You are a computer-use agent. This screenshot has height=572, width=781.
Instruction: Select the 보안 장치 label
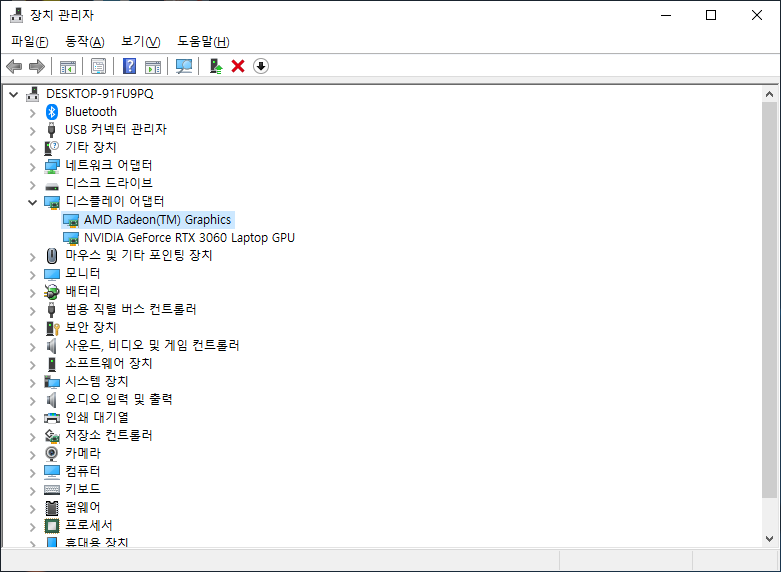click(x=91, y=327)
